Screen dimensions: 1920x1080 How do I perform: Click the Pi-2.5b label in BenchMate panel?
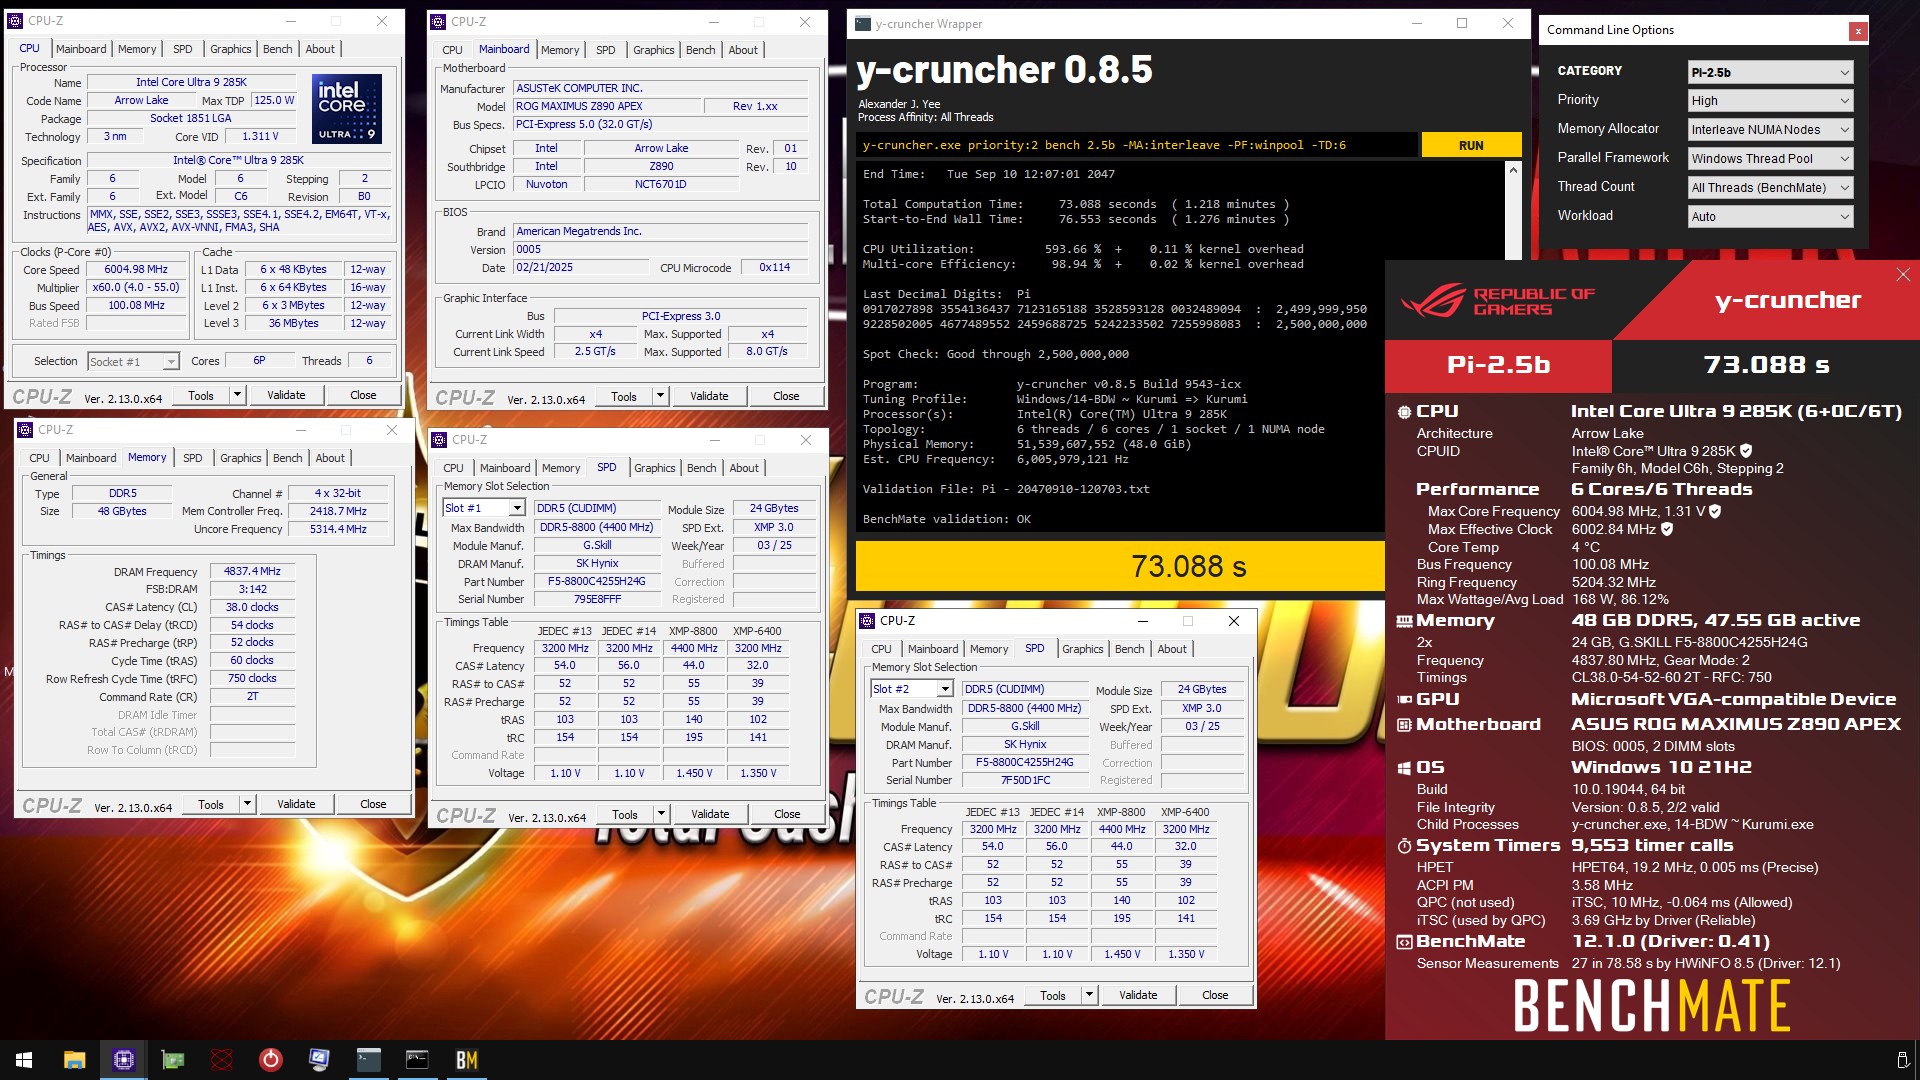point(1498,365)
